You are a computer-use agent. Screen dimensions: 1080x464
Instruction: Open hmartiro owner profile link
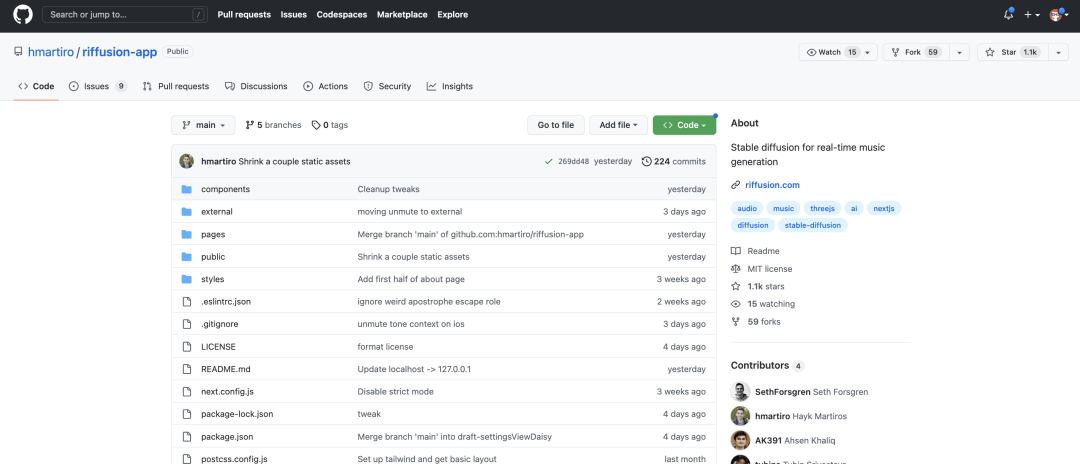tap(51, 52)
